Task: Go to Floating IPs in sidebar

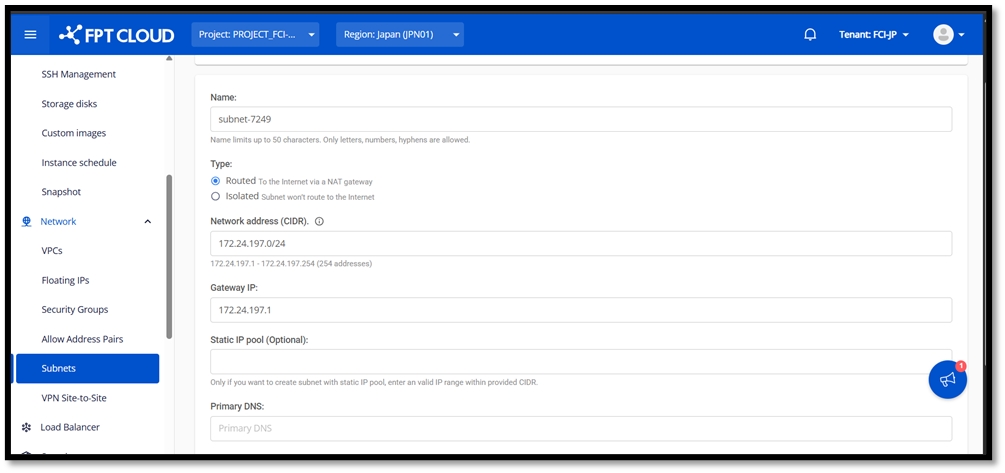Action: (x=65, y=281)
